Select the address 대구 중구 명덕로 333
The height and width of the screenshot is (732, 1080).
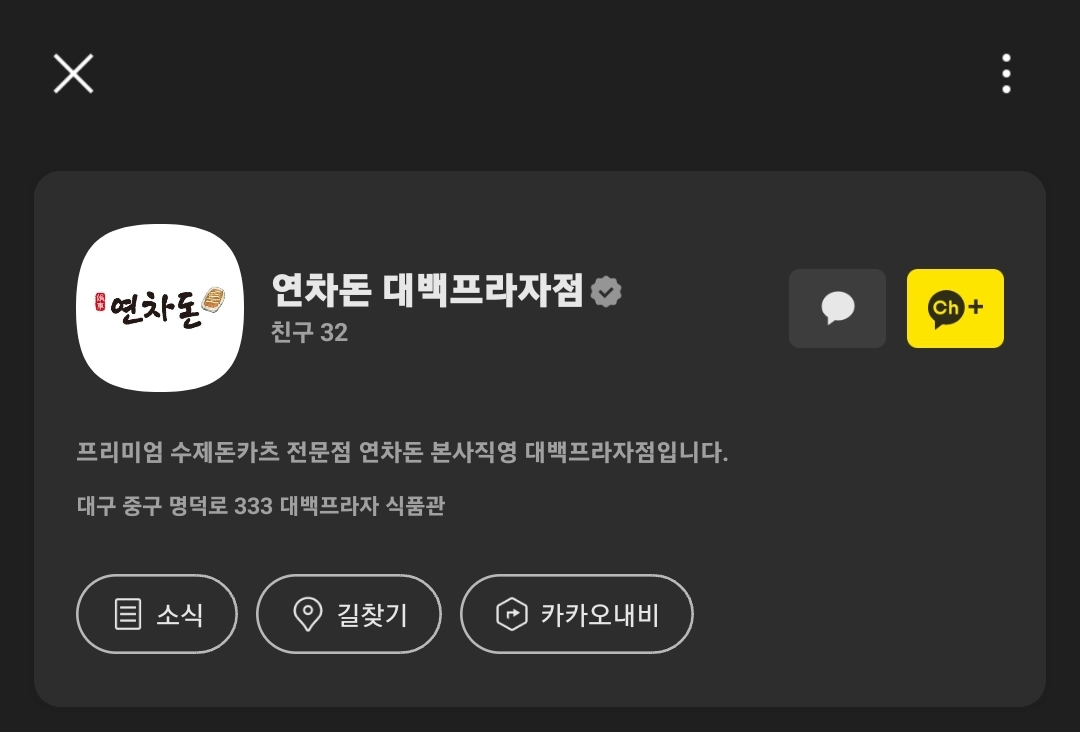(x=175, y=506)
